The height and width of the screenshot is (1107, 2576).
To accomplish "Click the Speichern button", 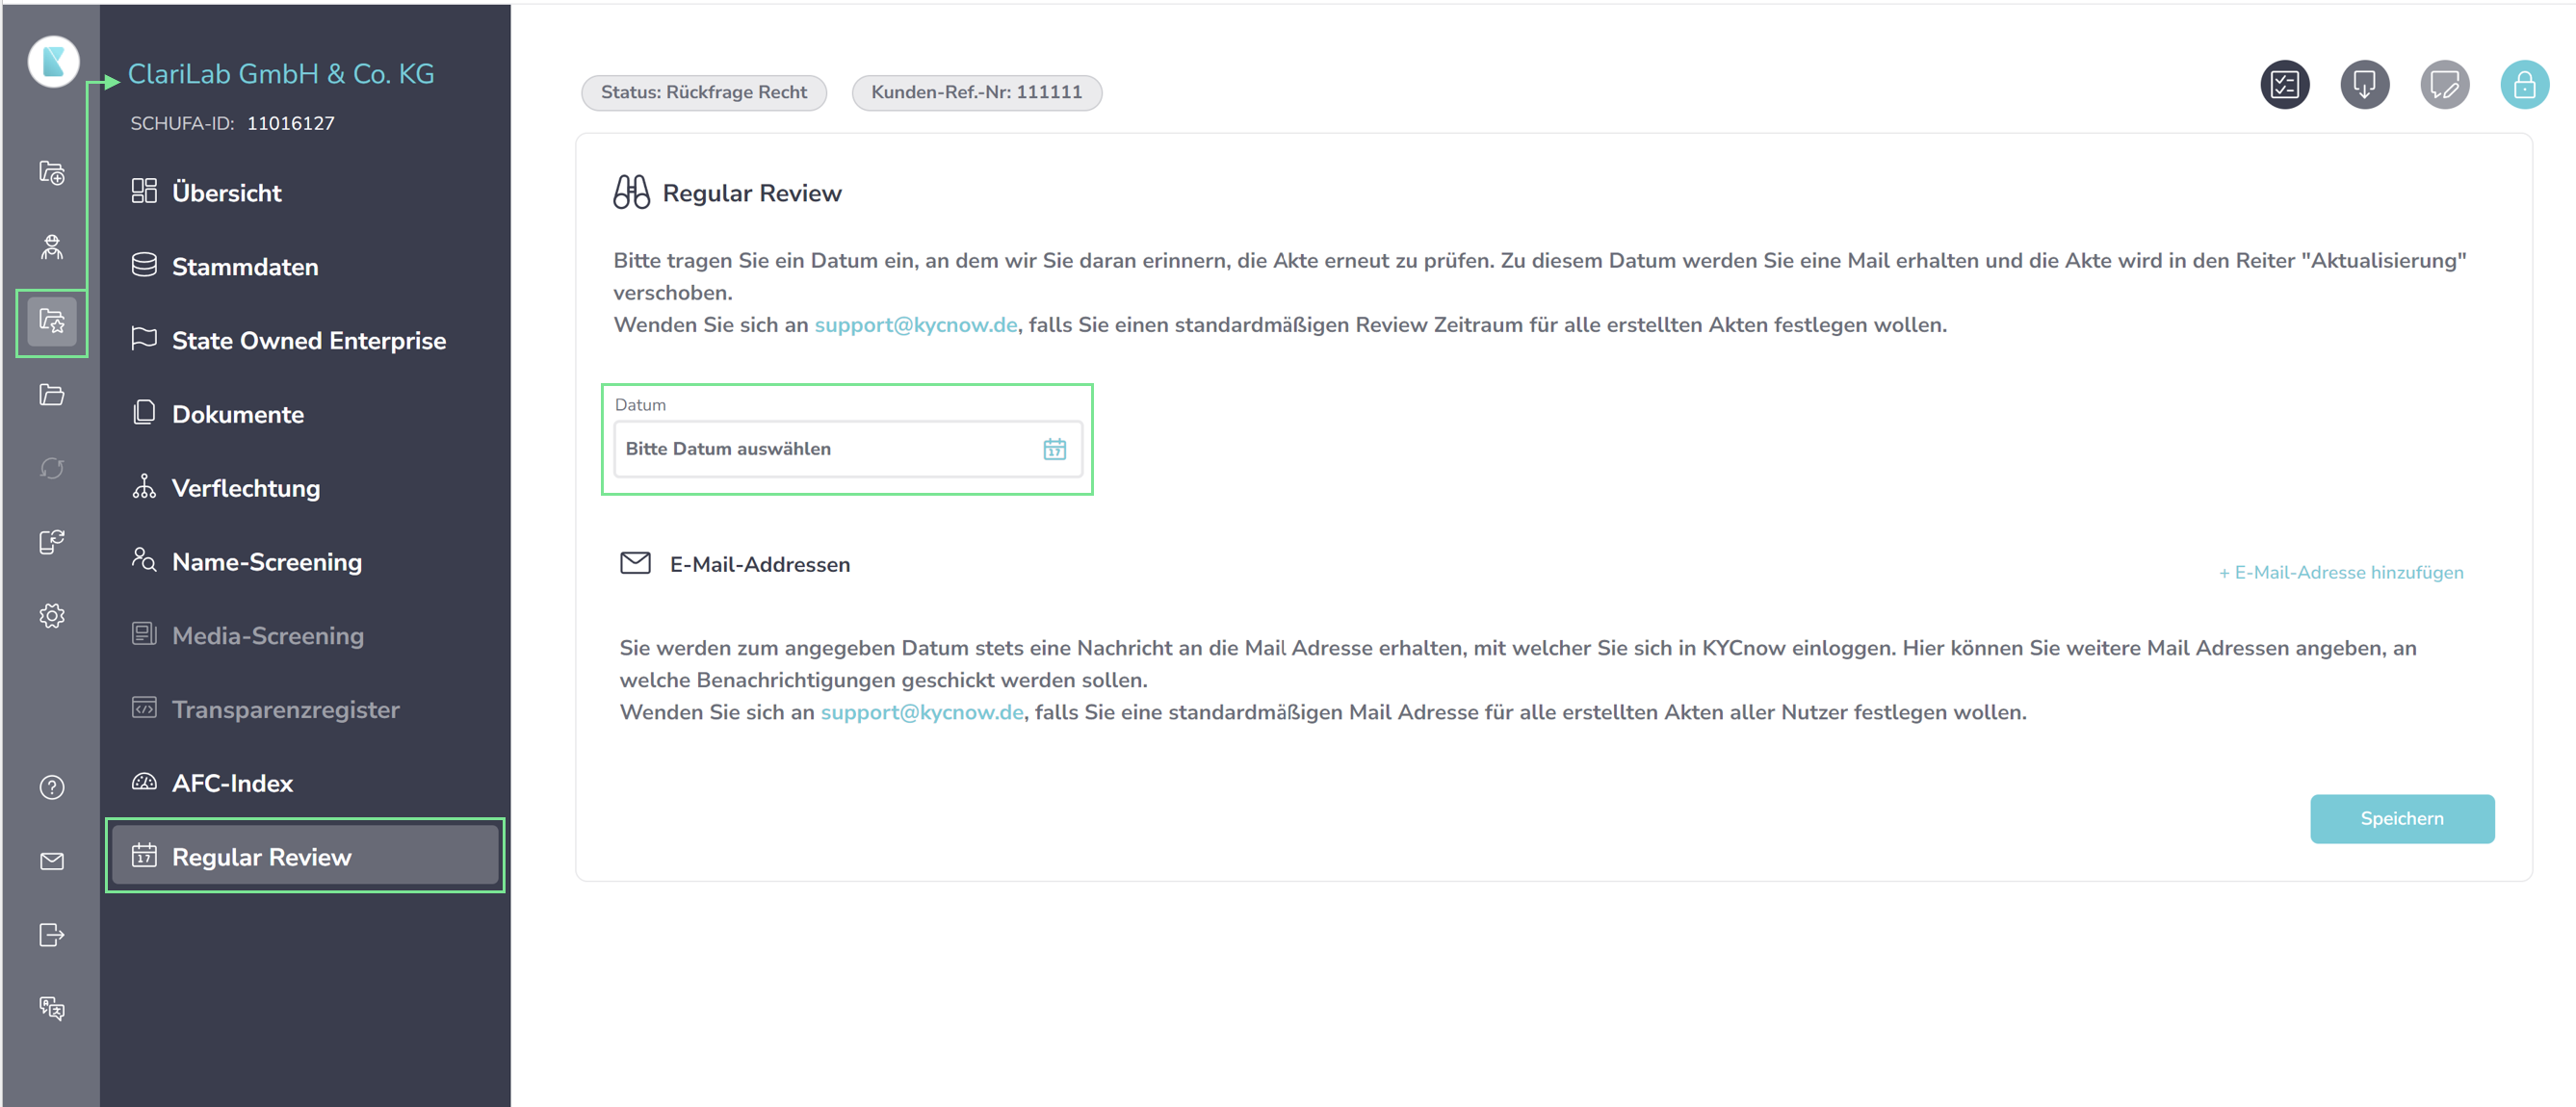I will (x=2401, y=818).
